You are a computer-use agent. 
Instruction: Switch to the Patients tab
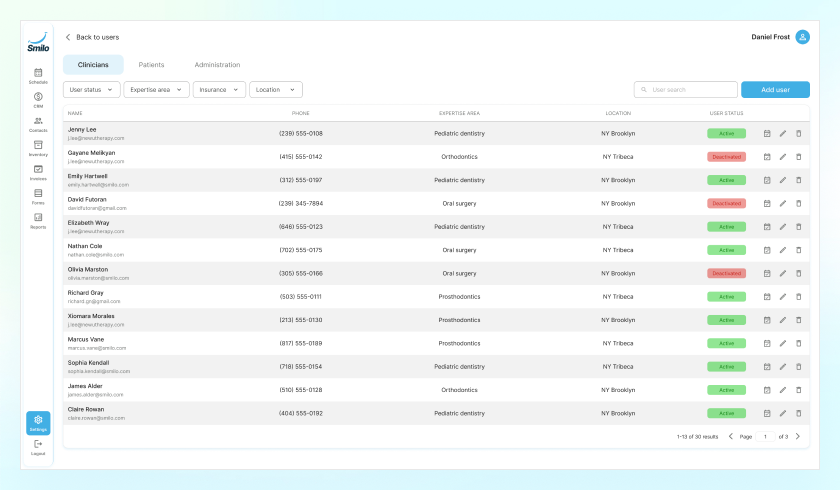152,65
